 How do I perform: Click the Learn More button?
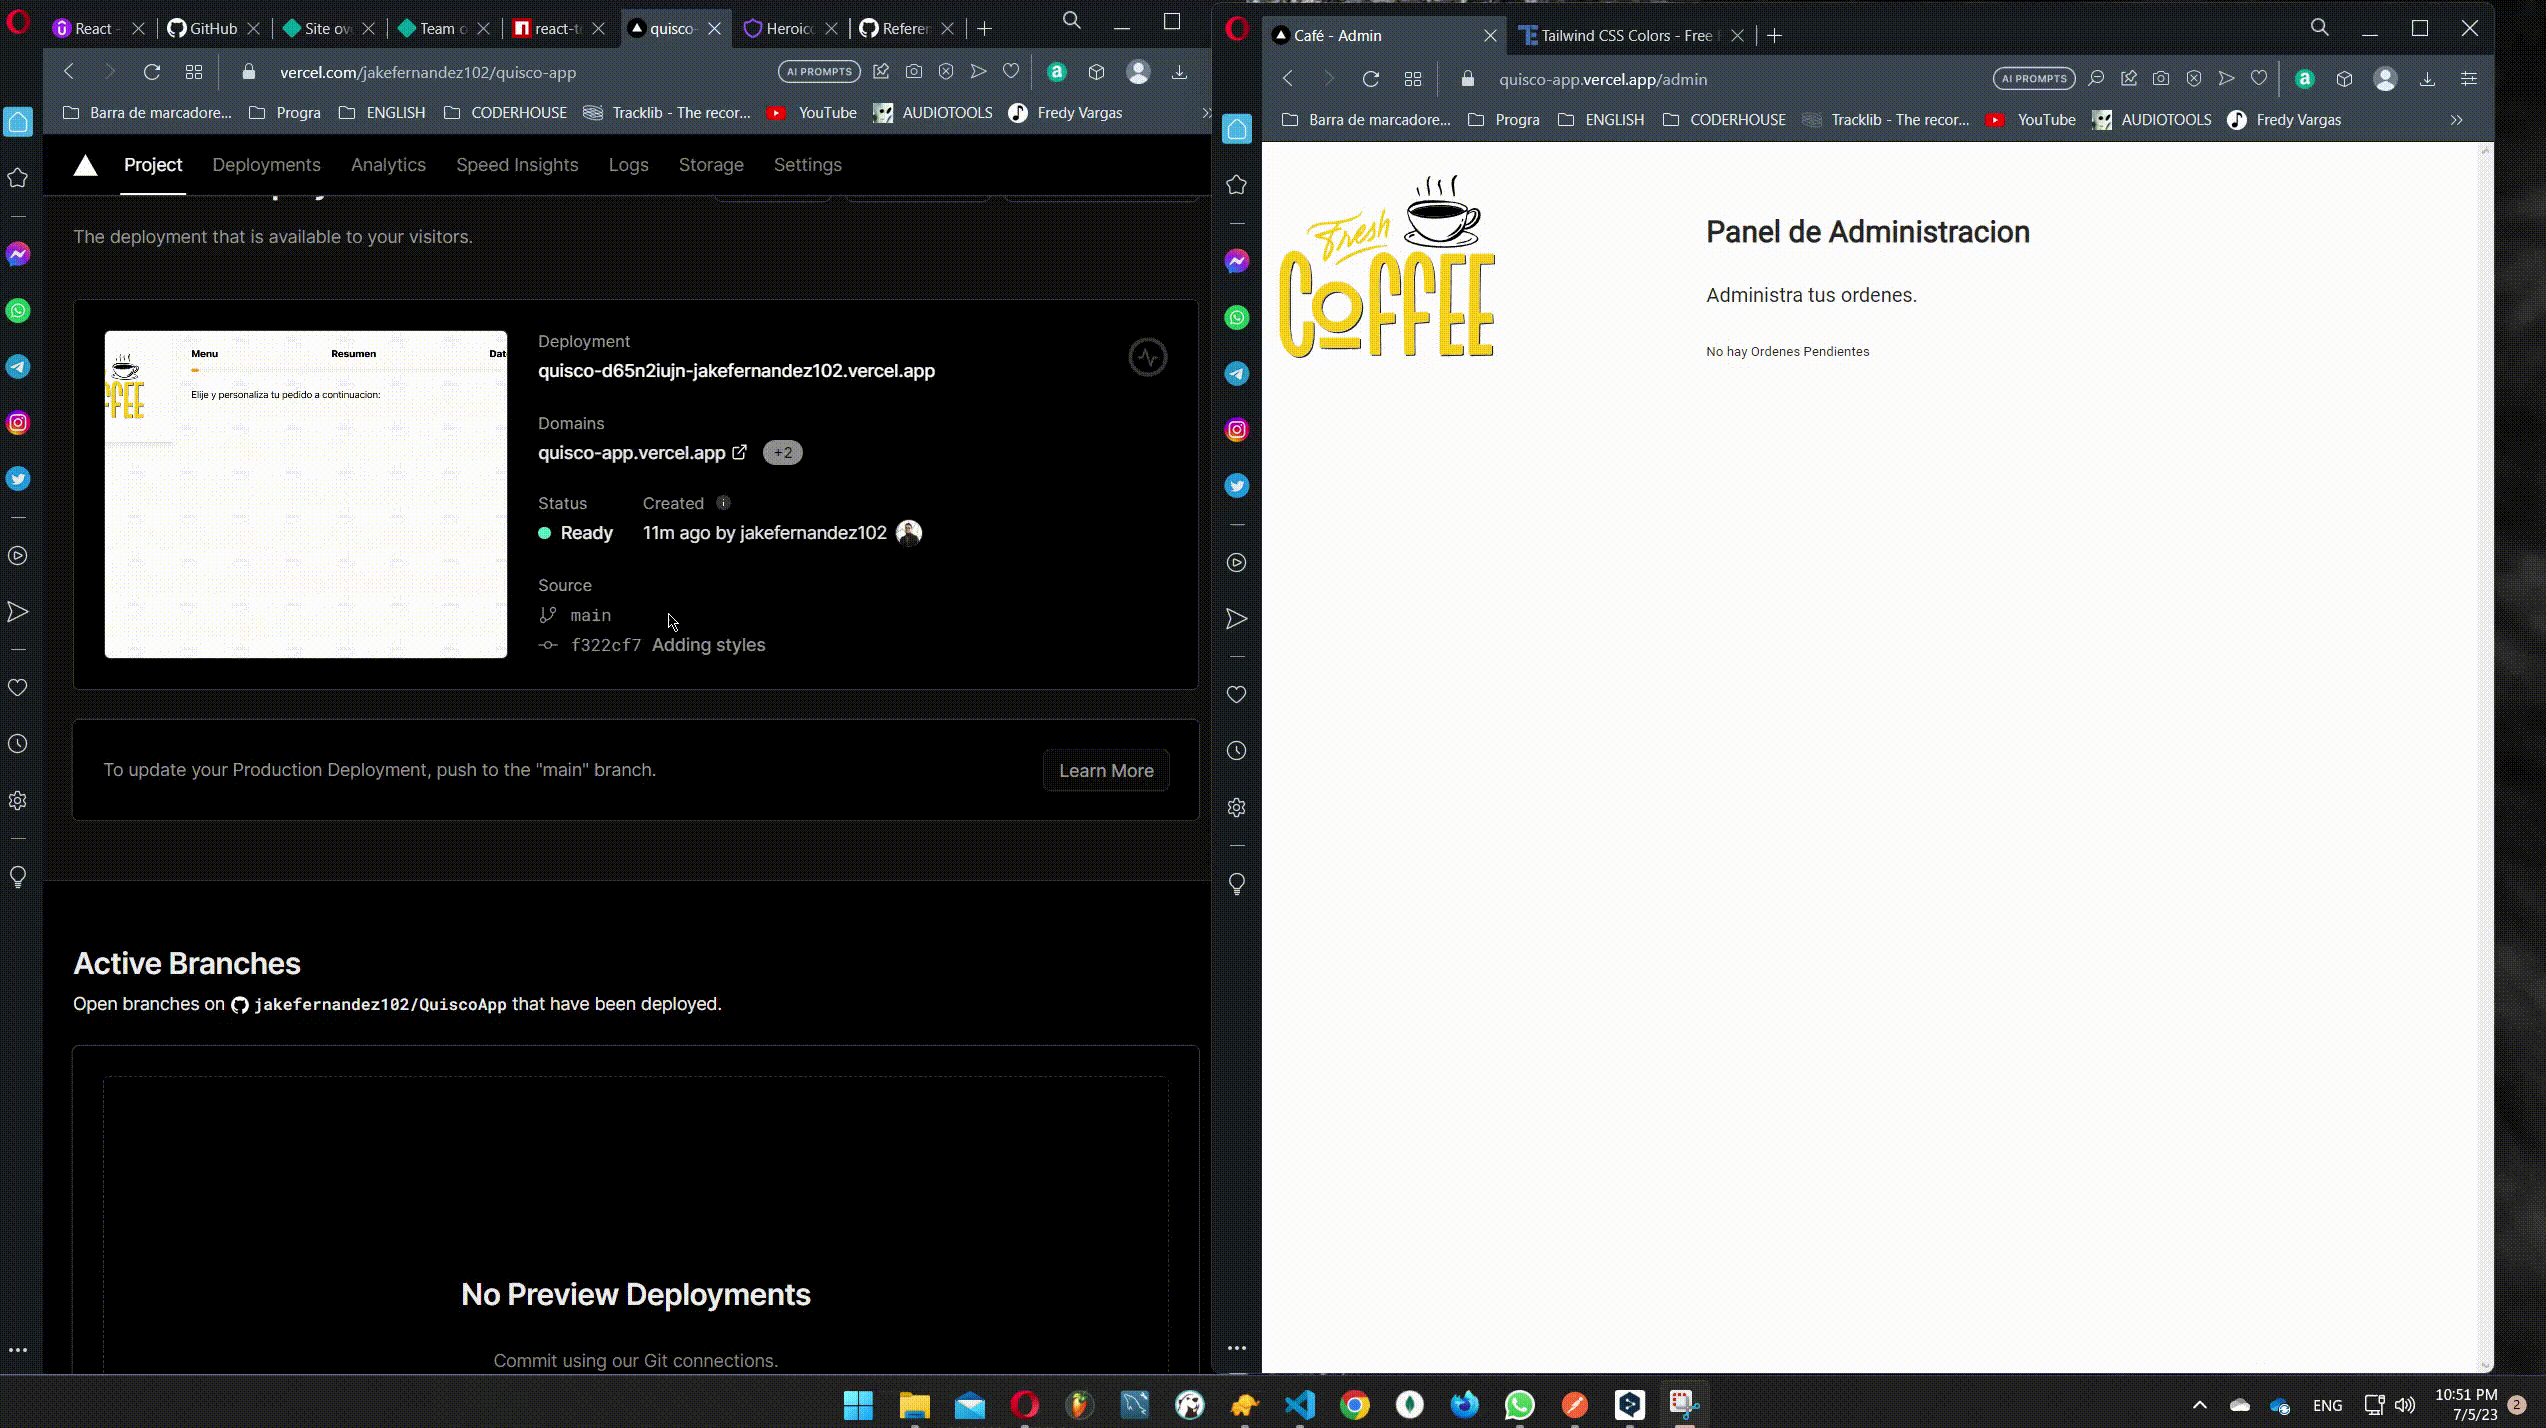[1105, 771]
